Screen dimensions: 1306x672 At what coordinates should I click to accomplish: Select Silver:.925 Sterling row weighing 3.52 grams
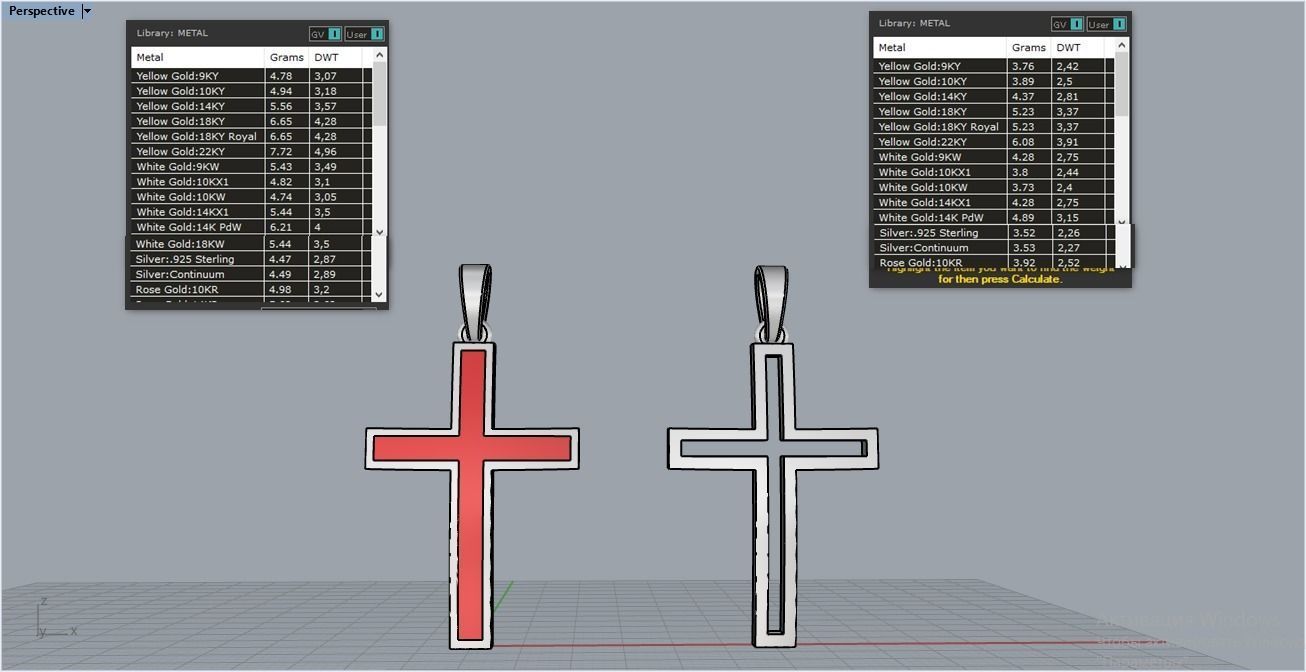point(993,233)
